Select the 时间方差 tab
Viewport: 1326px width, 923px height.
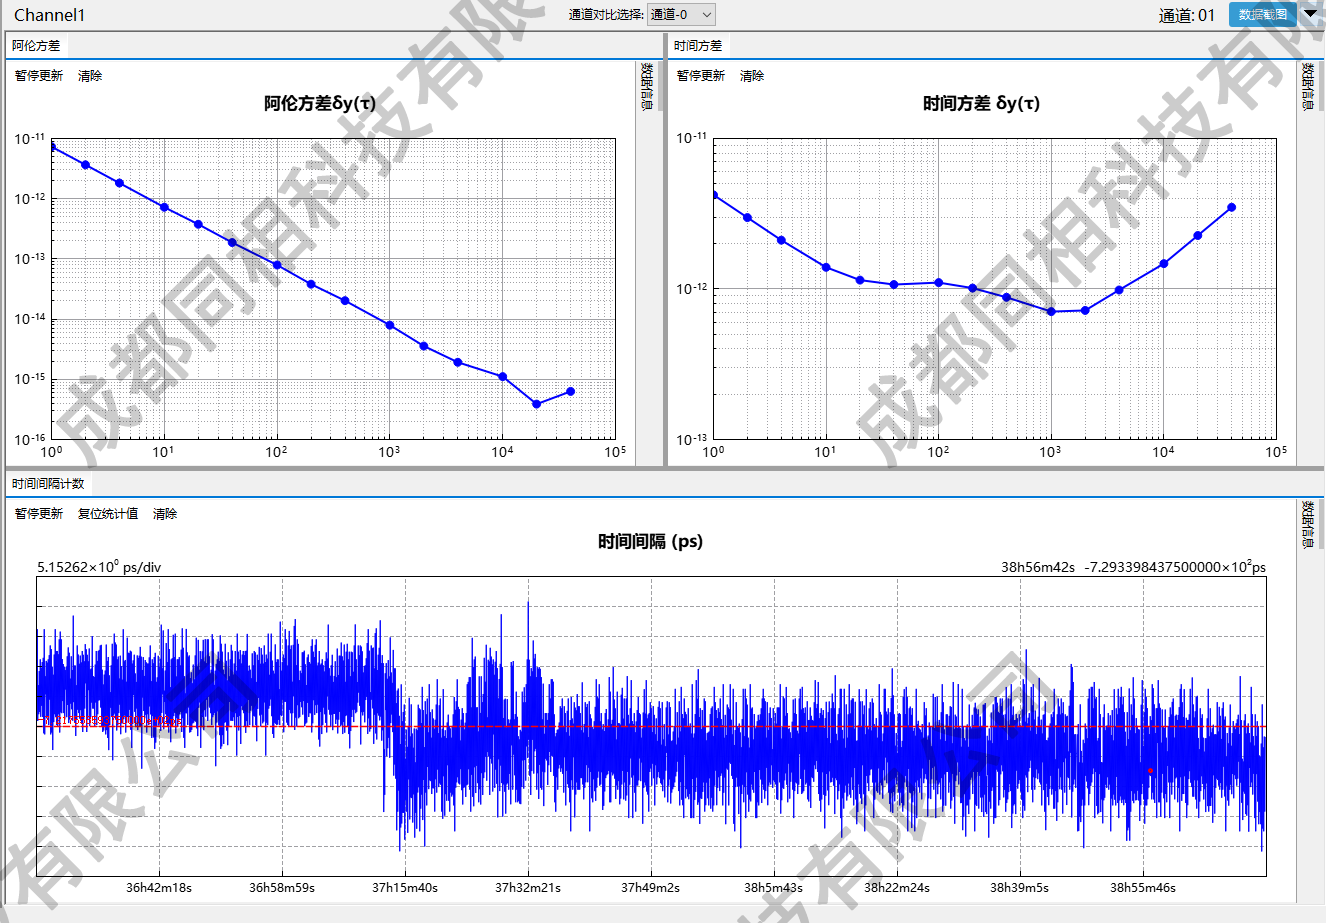[x=698, y=46]
